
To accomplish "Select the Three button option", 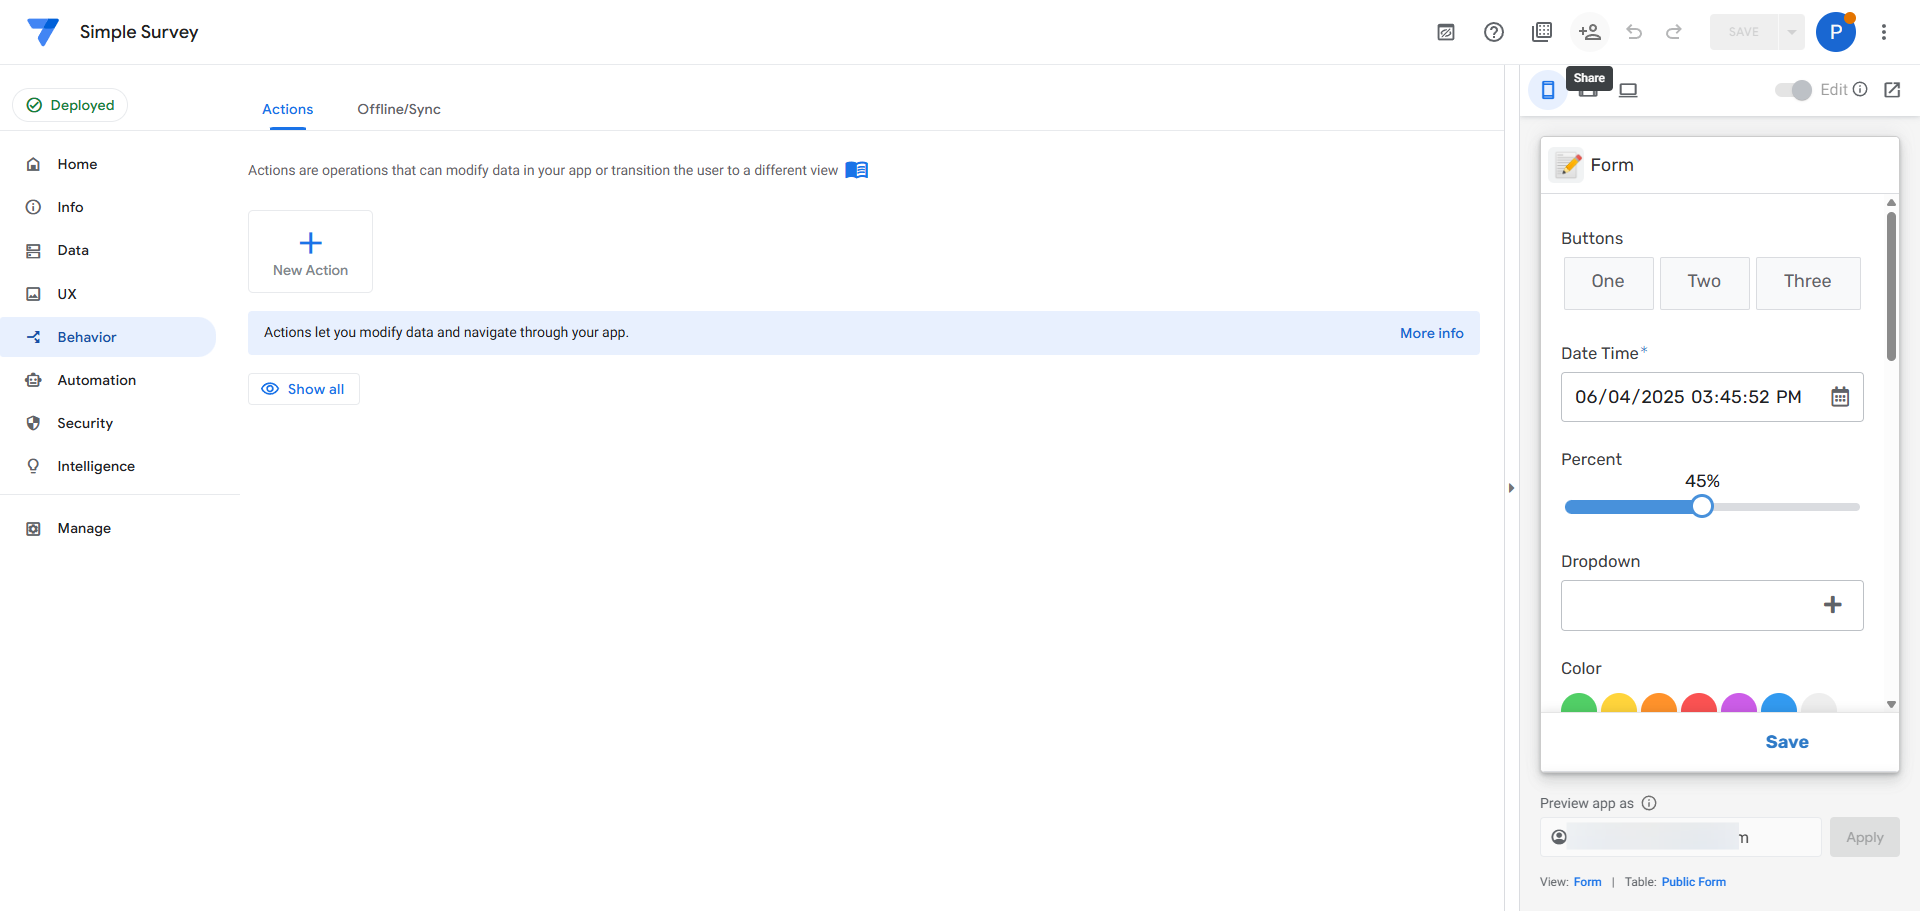I will (1808, 282).
